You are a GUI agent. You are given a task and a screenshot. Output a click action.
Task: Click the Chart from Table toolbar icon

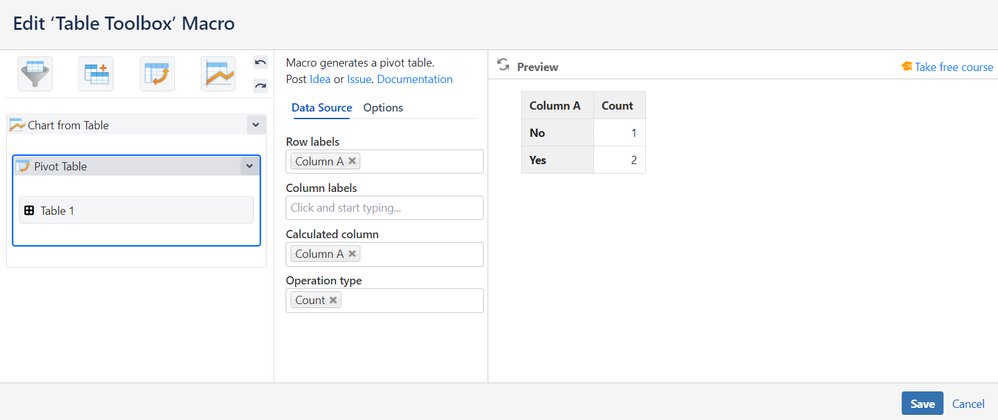(x=218, y=74)
